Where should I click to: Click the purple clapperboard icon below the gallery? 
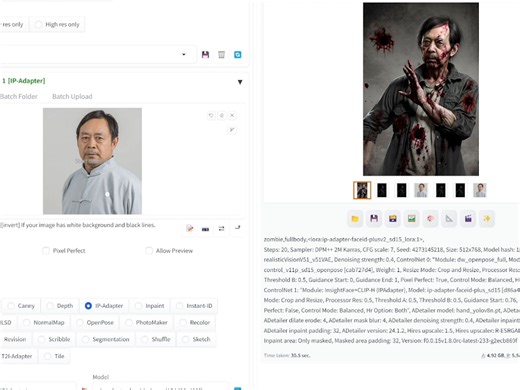(x=468, y=219)
